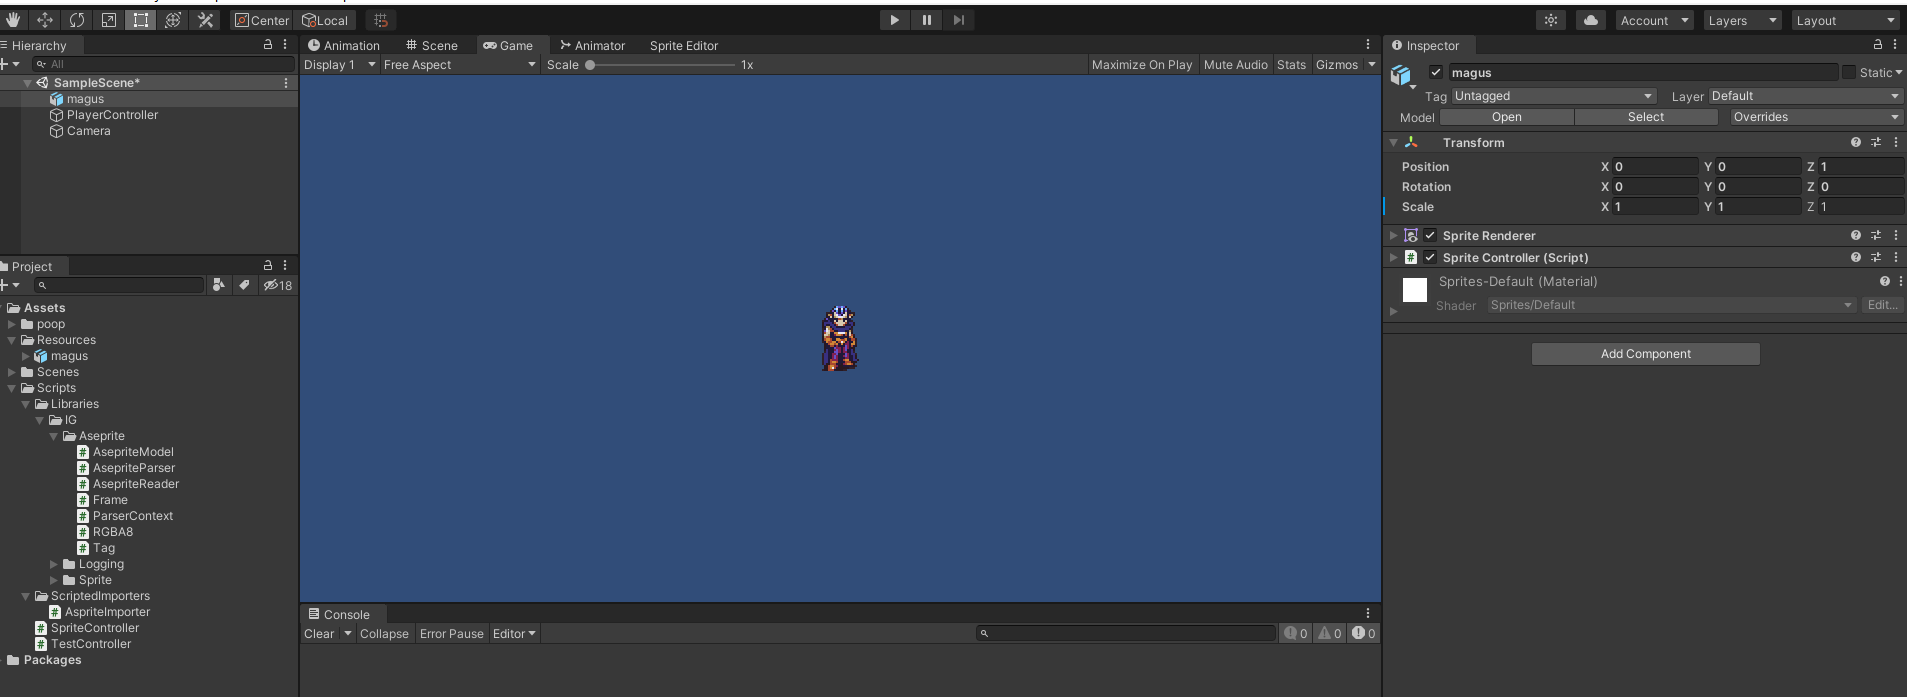Open the prefab Overrides dropdown
This screenshot has height=697, width=1907.
tap(1815, 117)
